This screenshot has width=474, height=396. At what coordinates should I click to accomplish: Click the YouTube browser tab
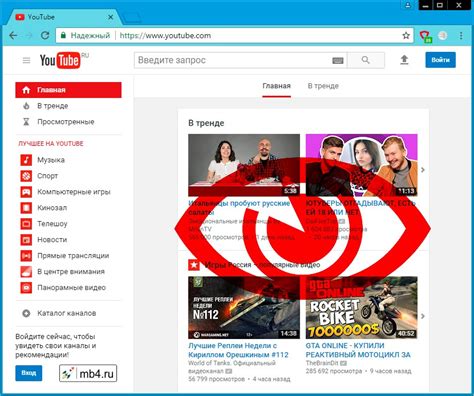(x=63, y=17)
